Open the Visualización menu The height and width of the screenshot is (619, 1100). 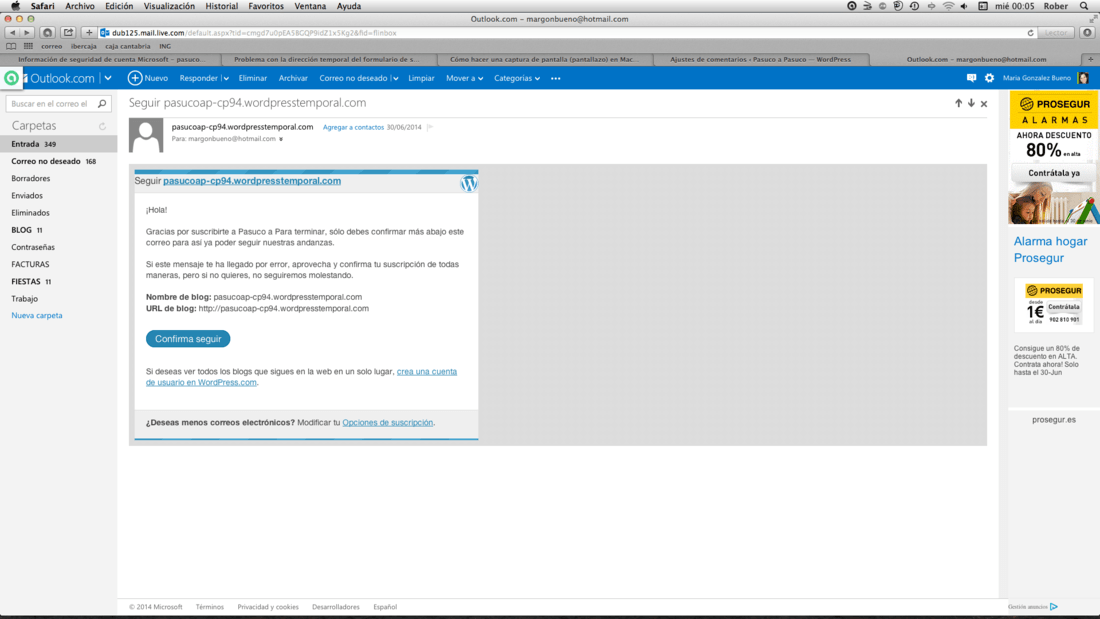[x=169, y=6]
